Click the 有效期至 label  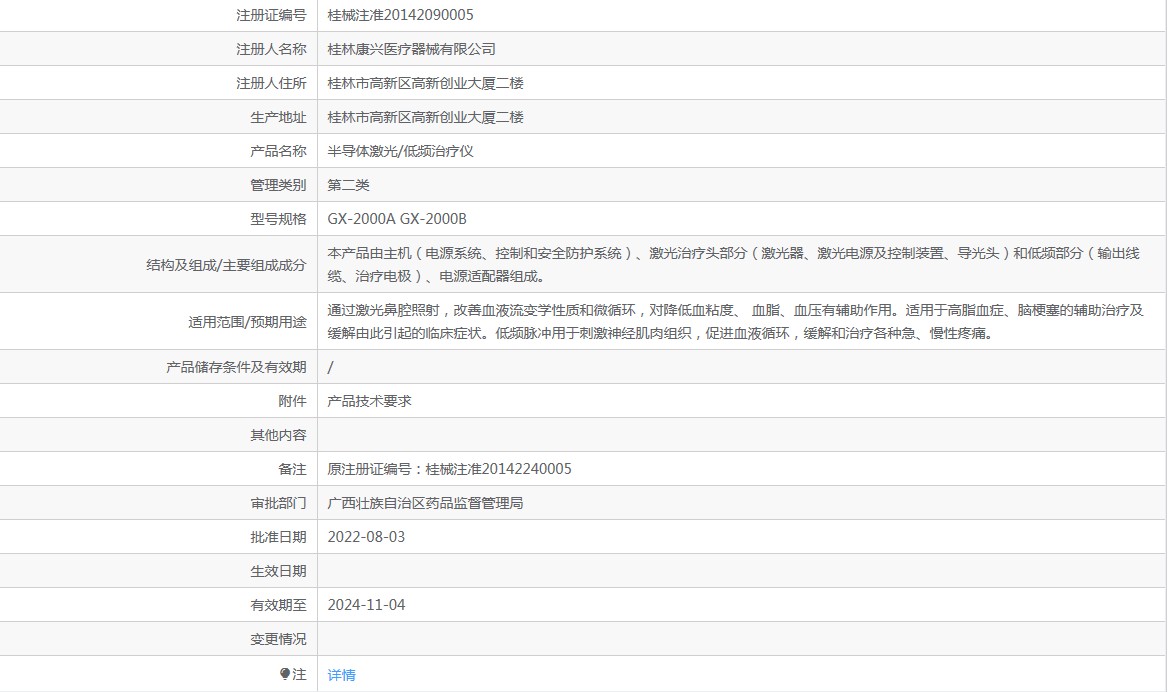coord(278,605)
